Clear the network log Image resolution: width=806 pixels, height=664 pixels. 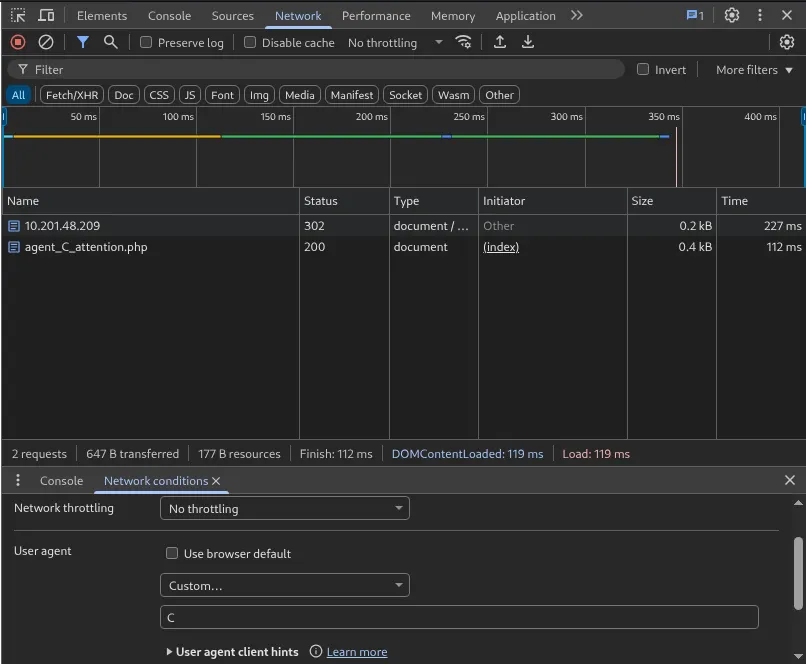pos(46,42)
